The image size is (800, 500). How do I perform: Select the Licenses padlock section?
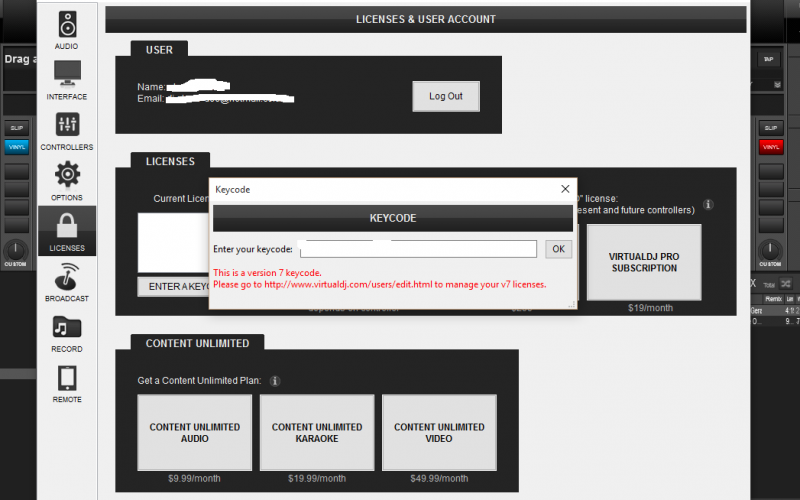coord(67,231)
